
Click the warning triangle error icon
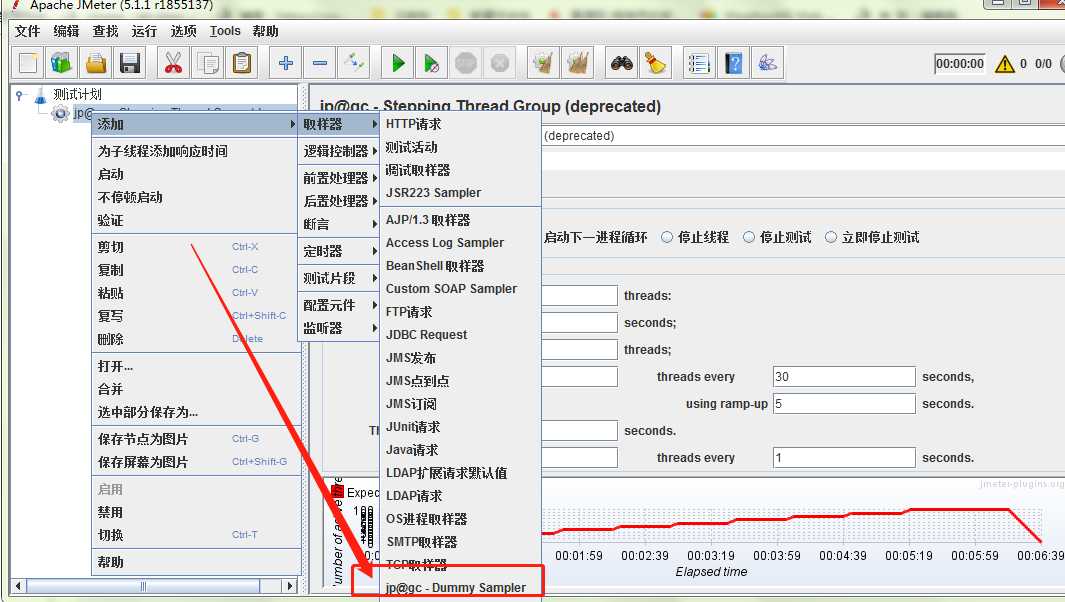point(1005,64)
